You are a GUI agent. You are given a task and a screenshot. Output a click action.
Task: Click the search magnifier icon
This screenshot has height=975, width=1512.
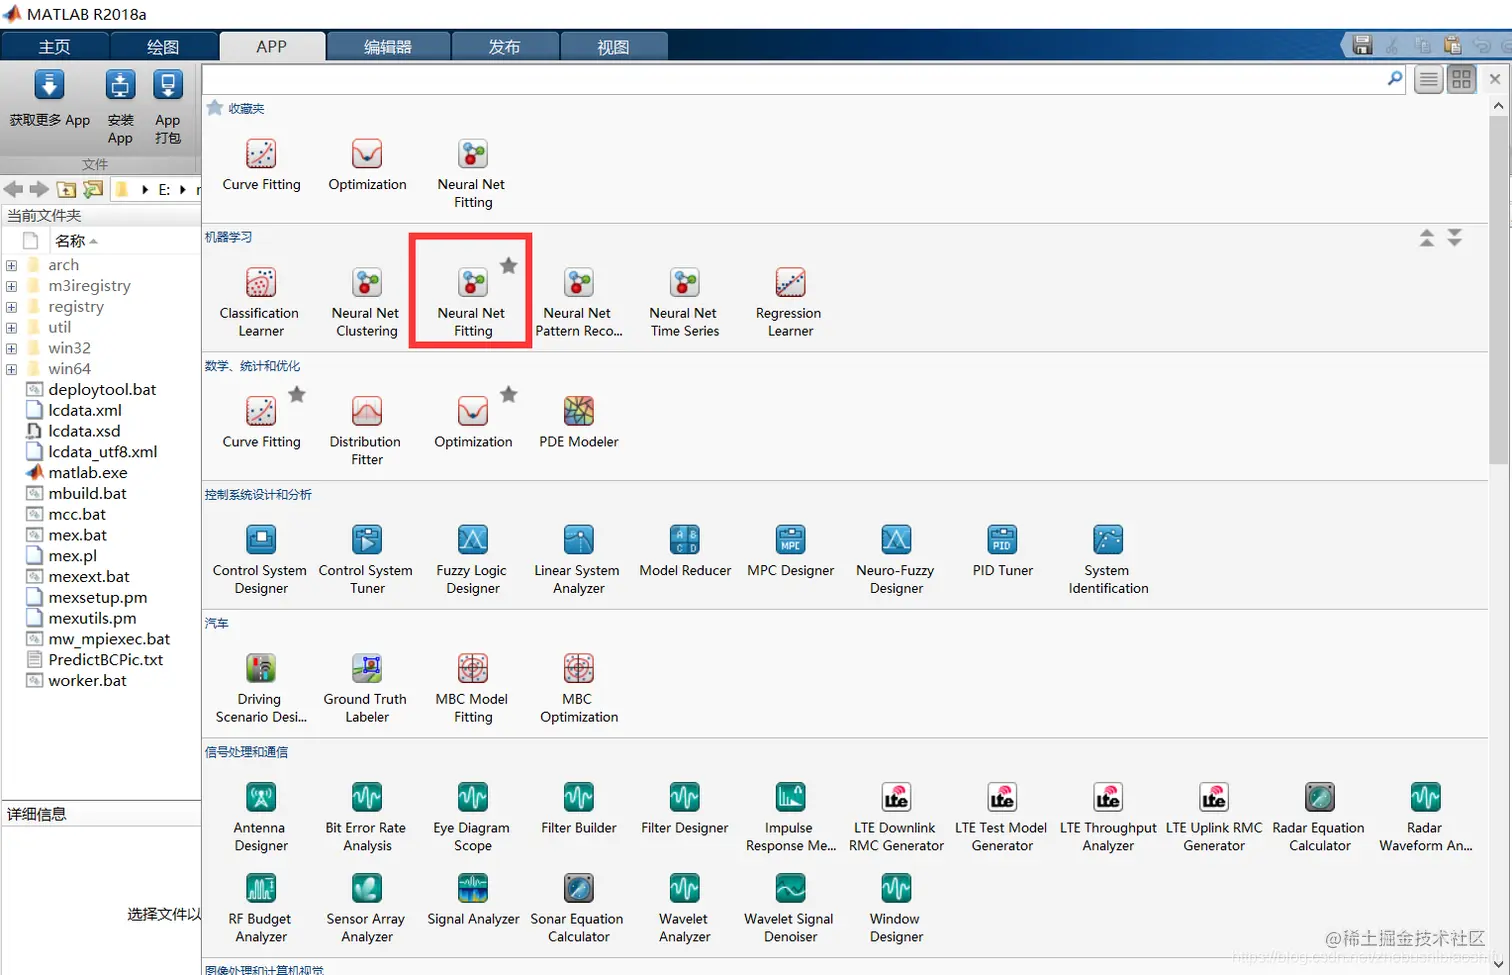pyautogui.click(x=1395, y=79)
